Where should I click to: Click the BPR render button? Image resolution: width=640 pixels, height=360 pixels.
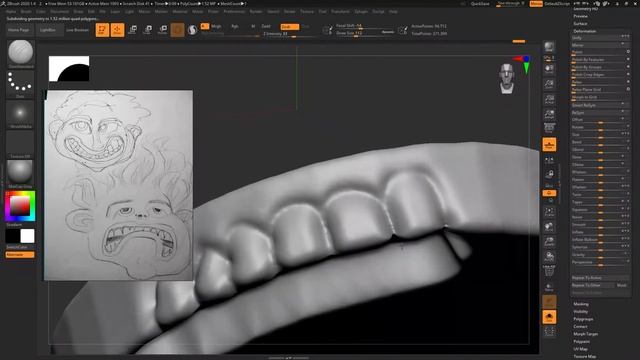[549, 47]
